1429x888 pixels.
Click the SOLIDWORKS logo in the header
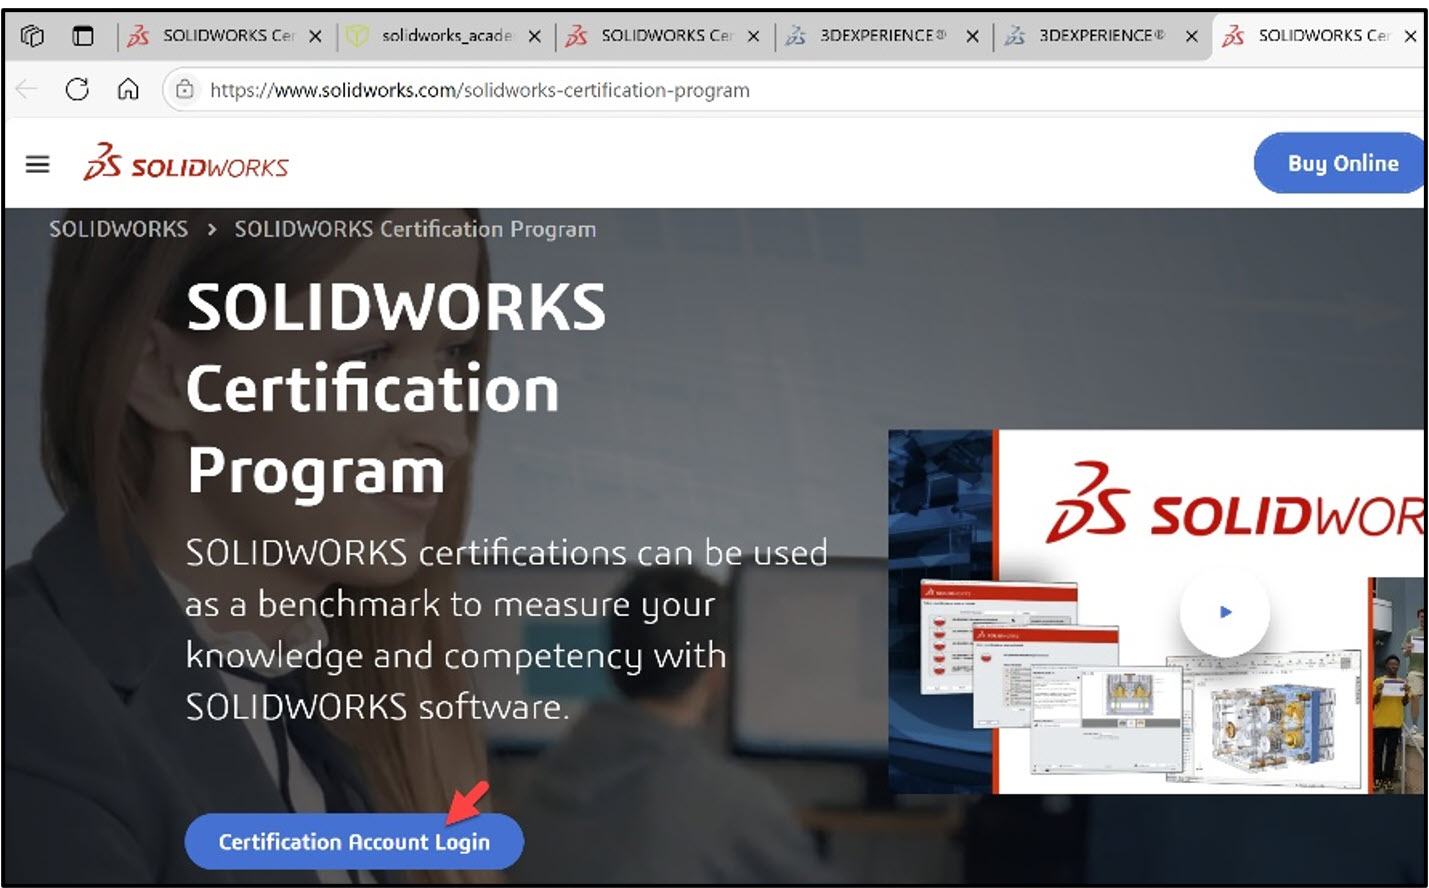186,162
